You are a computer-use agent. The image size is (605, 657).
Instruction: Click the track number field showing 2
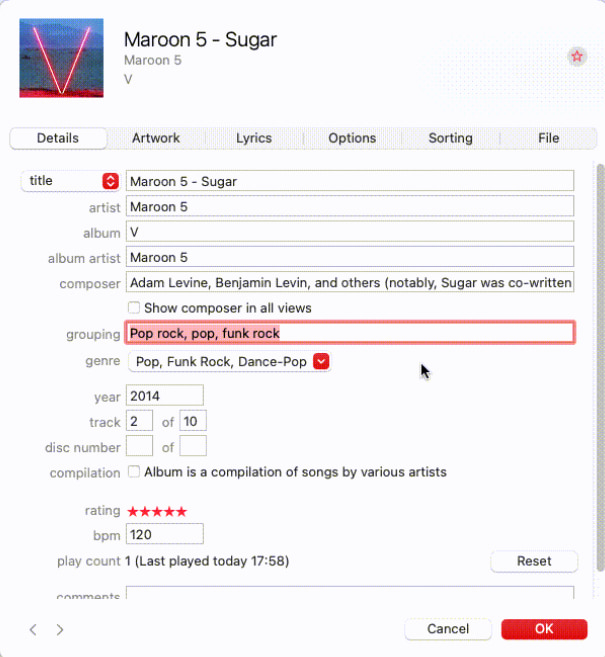point(139,421)
